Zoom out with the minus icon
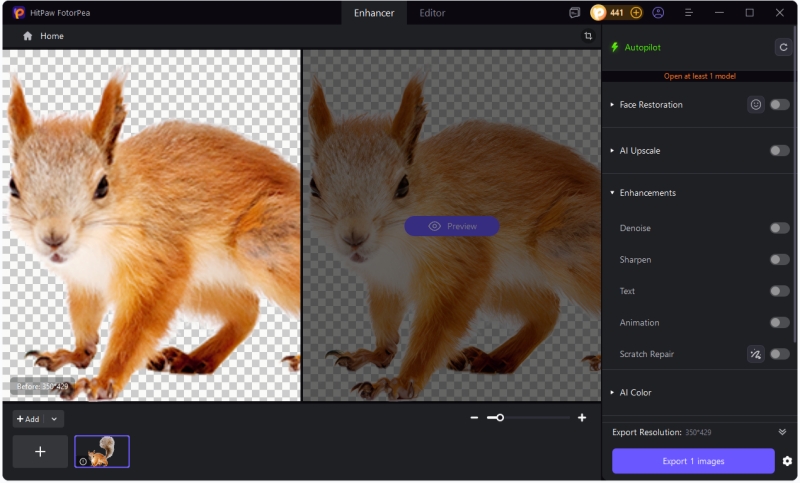Viewport: 800px width, 483px height. tap(474, 418)
